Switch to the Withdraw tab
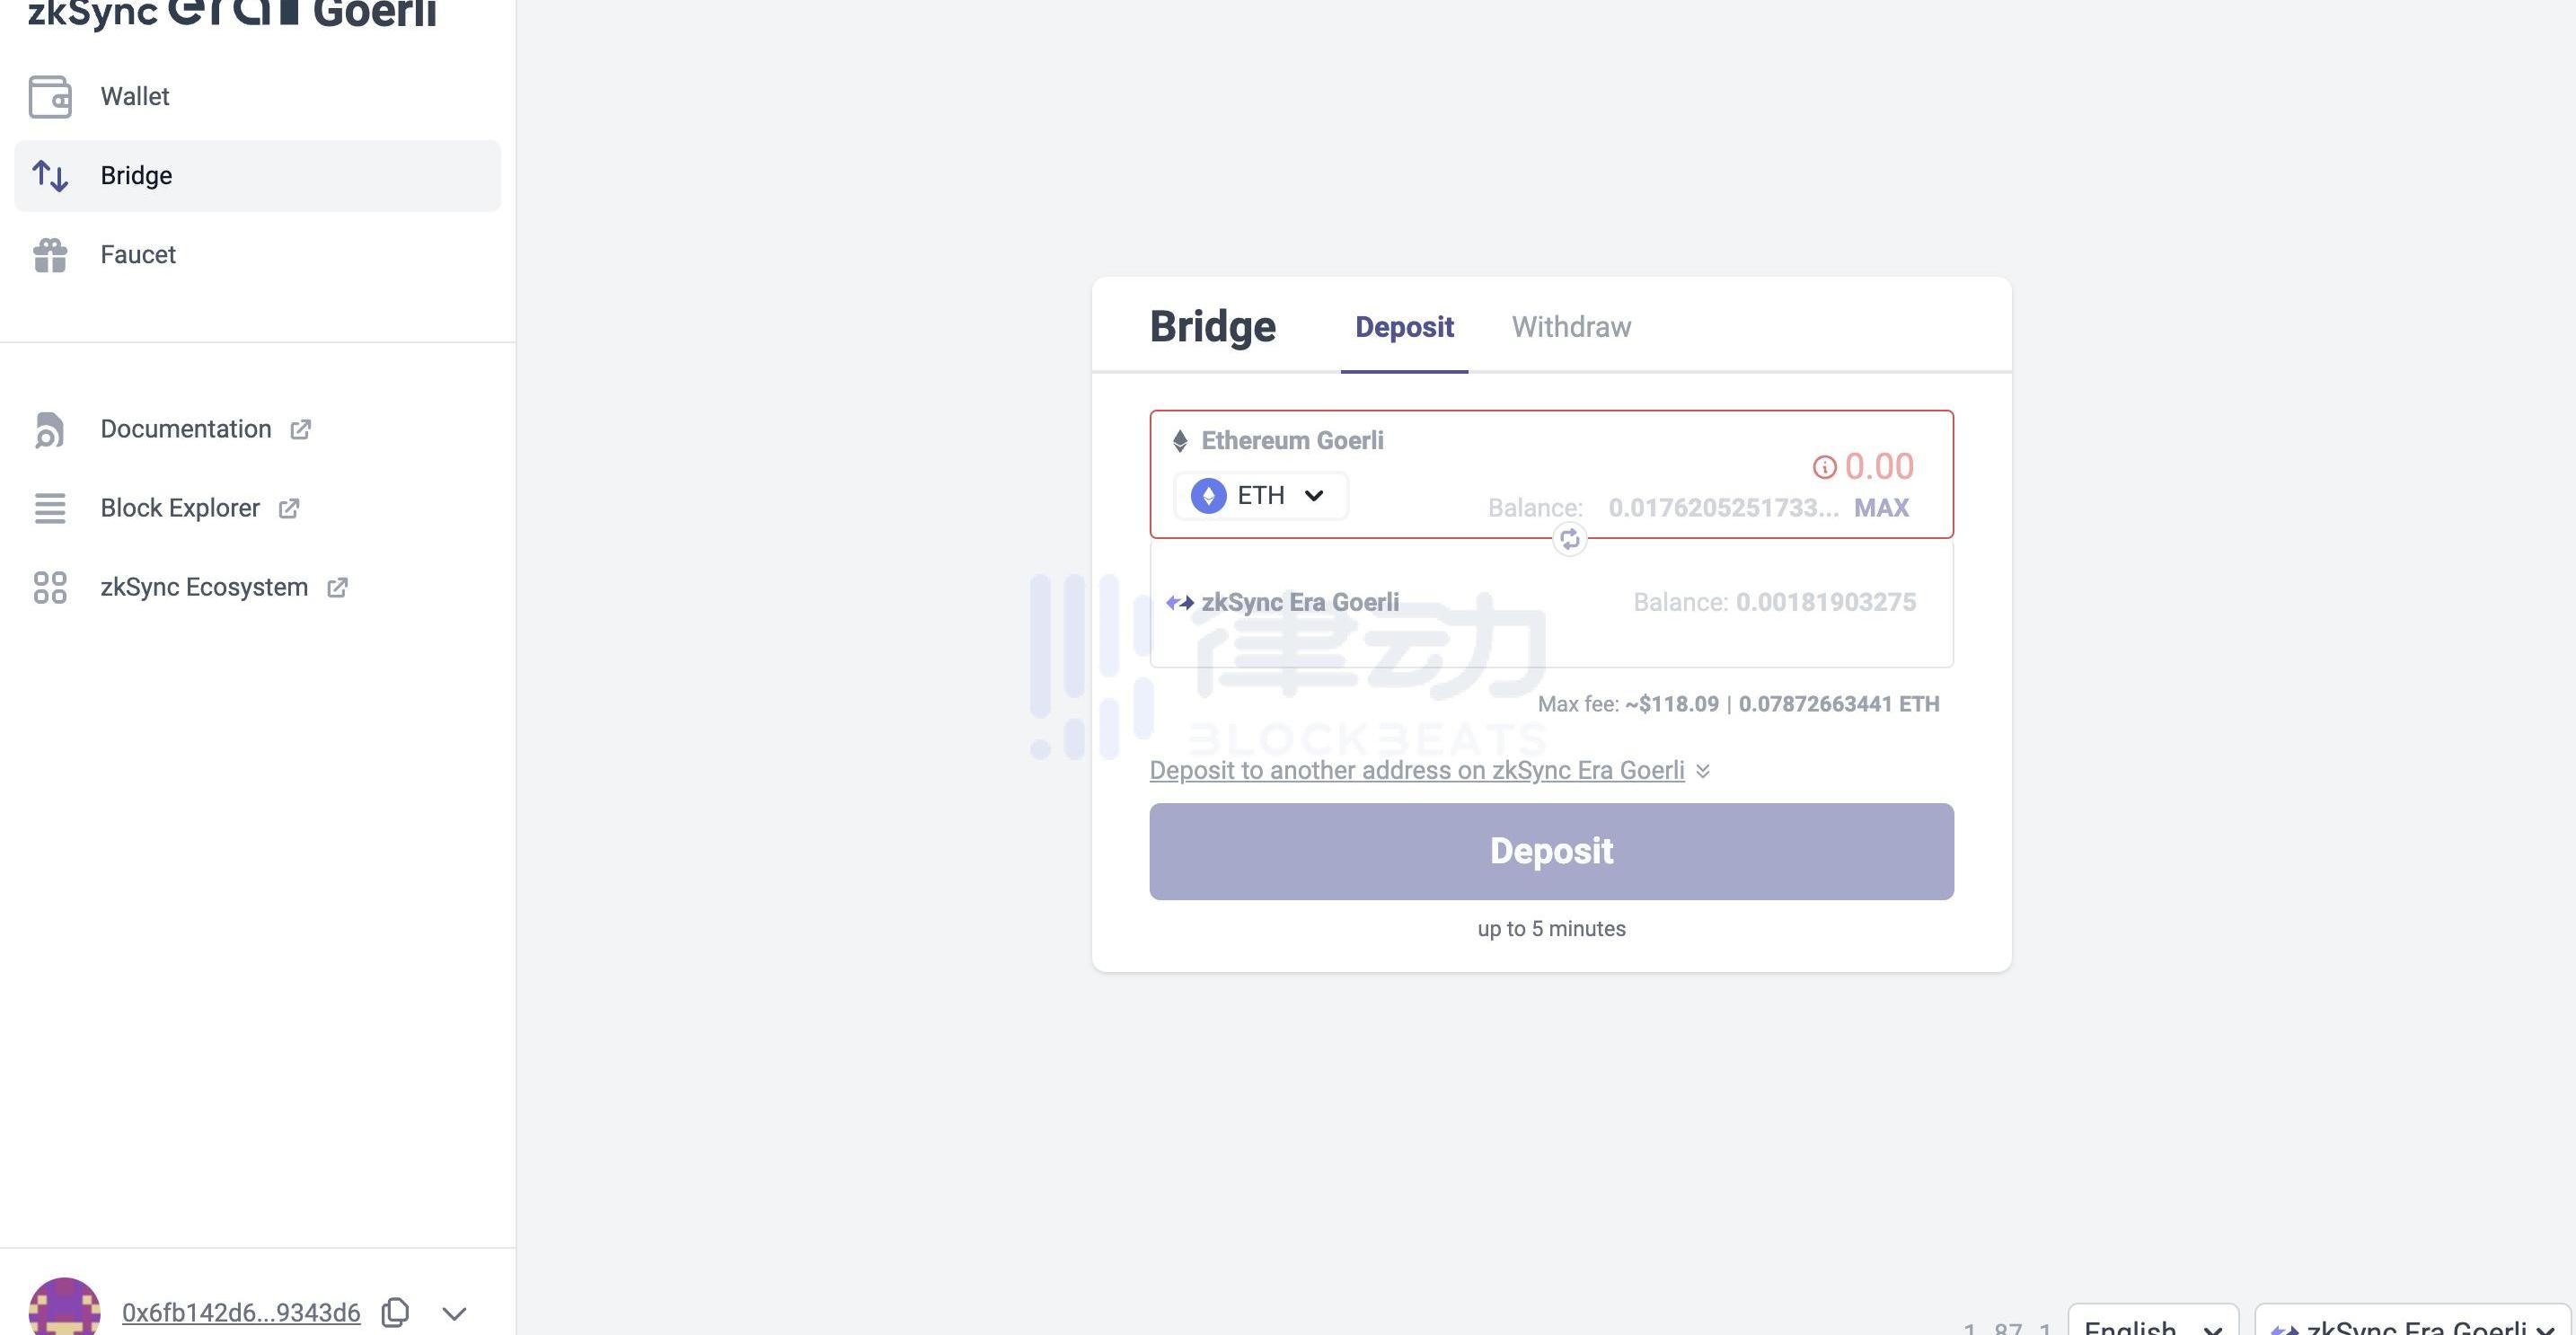The image size is (2576, 1335). (1571, 327)
